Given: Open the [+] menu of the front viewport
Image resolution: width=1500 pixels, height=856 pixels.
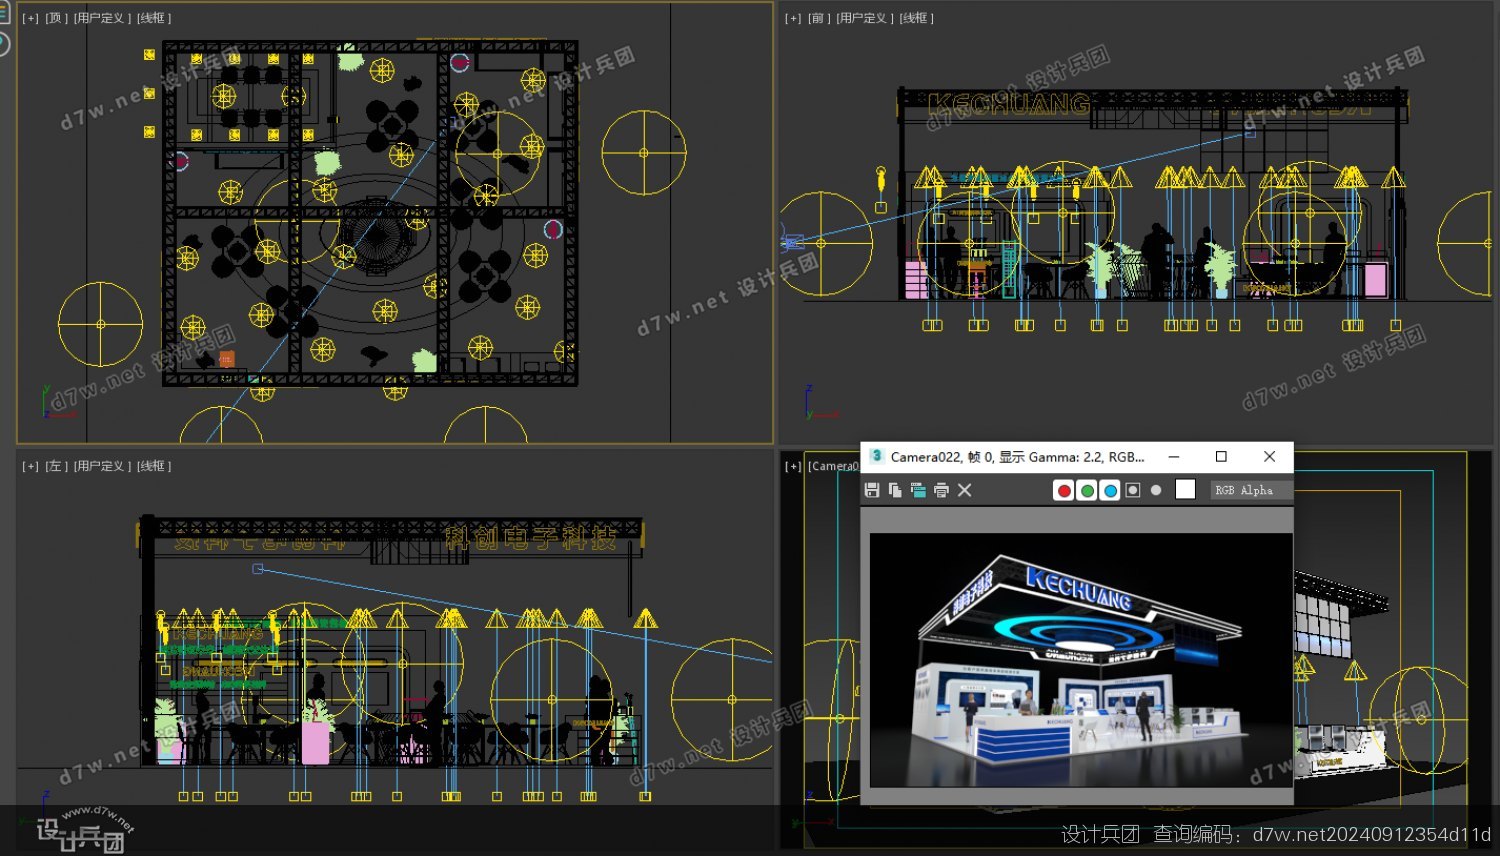Looking at the screenshot, I should point(793,18).
